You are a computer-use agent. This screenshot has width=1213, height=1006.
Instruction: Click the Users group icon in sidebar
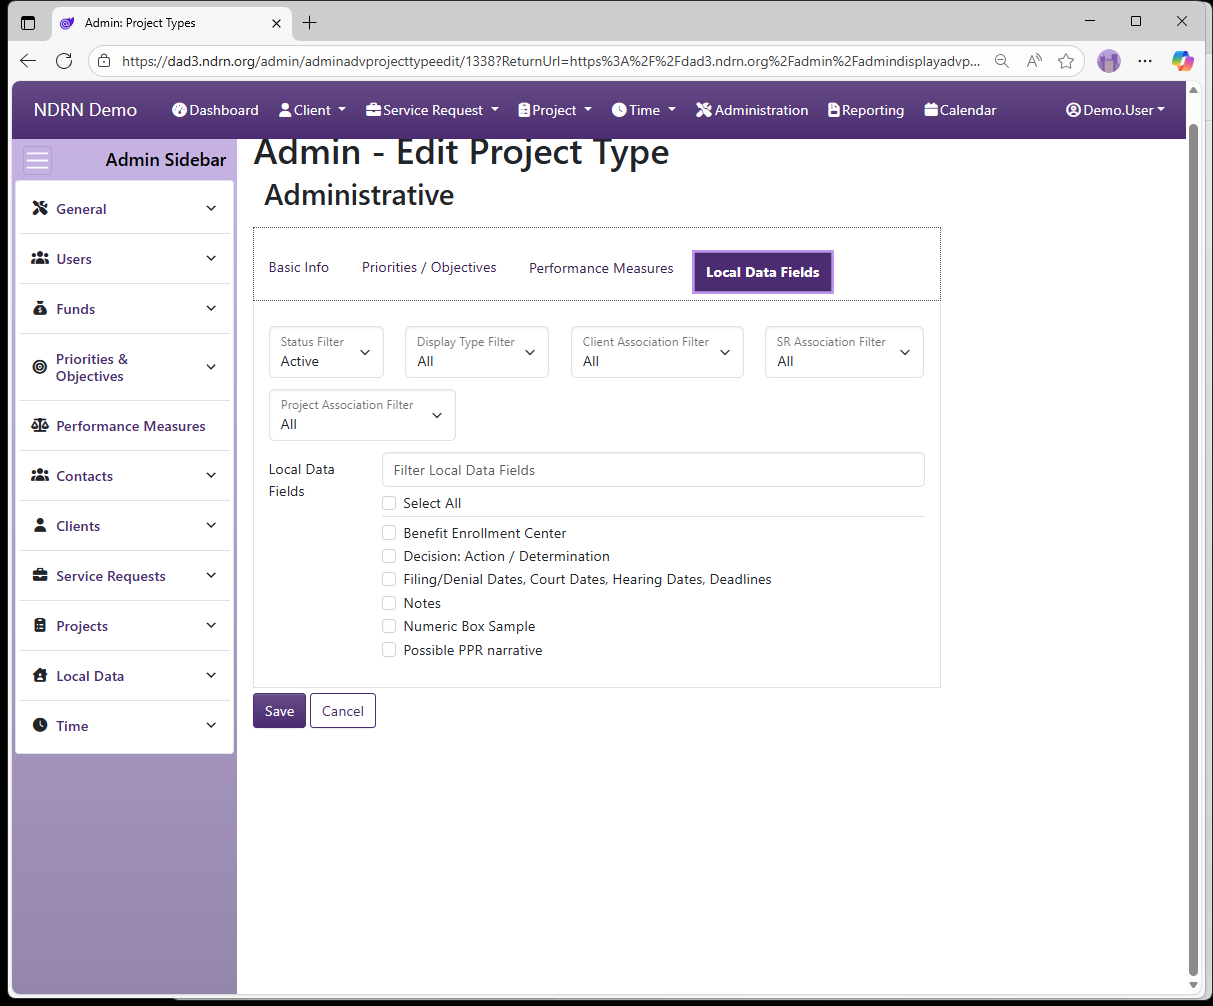tap(40, 258)
